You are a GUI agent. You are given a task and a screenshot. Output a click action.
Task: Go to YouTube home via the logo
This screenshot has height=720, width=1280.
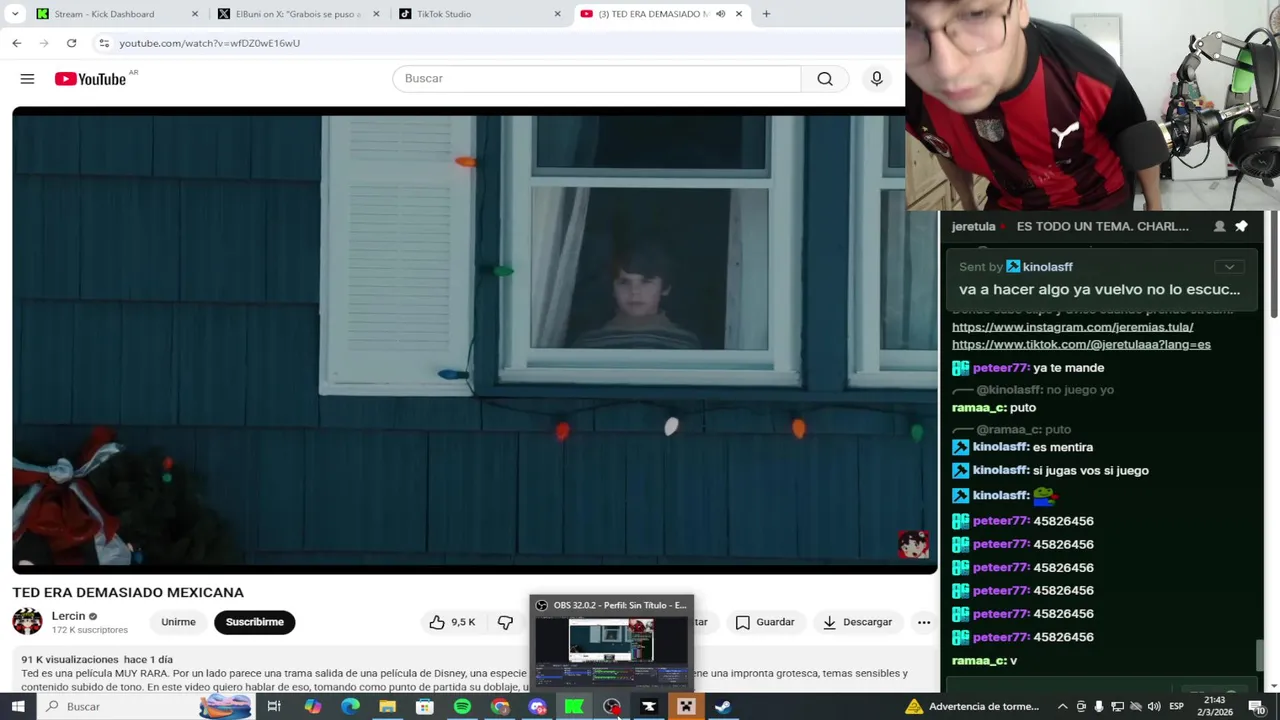90,79
